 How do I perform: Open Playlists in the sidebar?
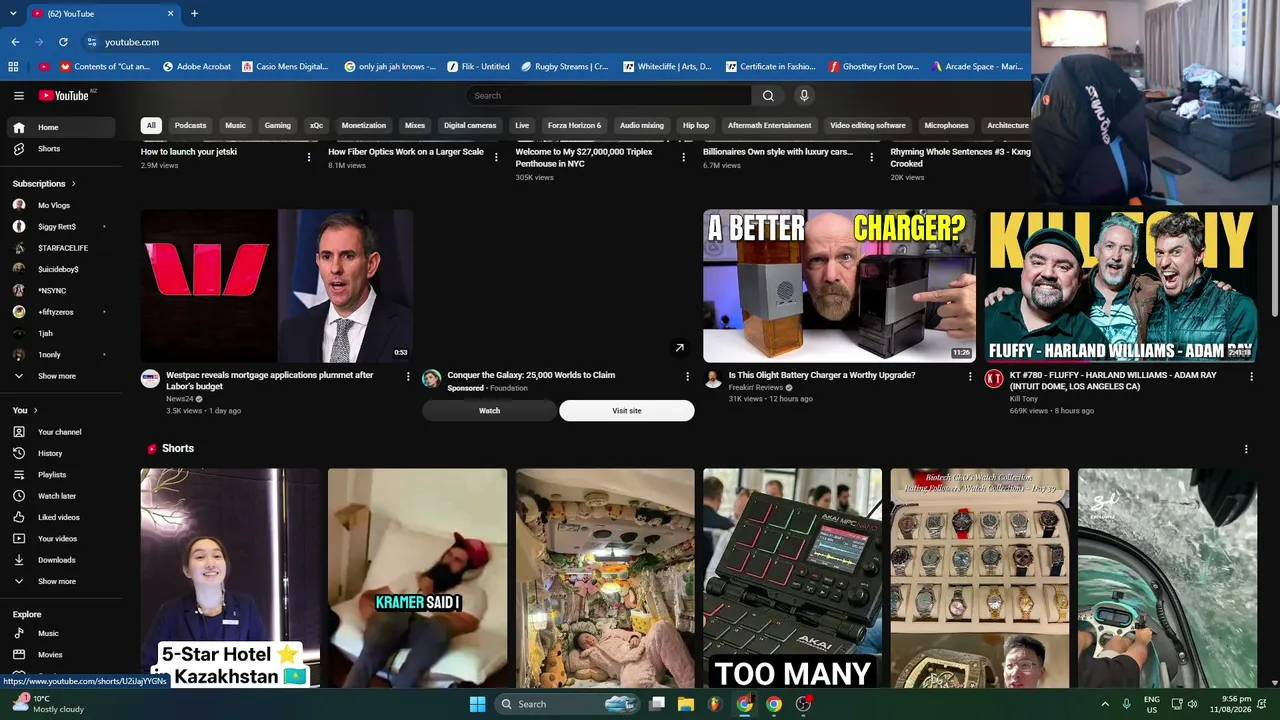(x=60, y=475)
